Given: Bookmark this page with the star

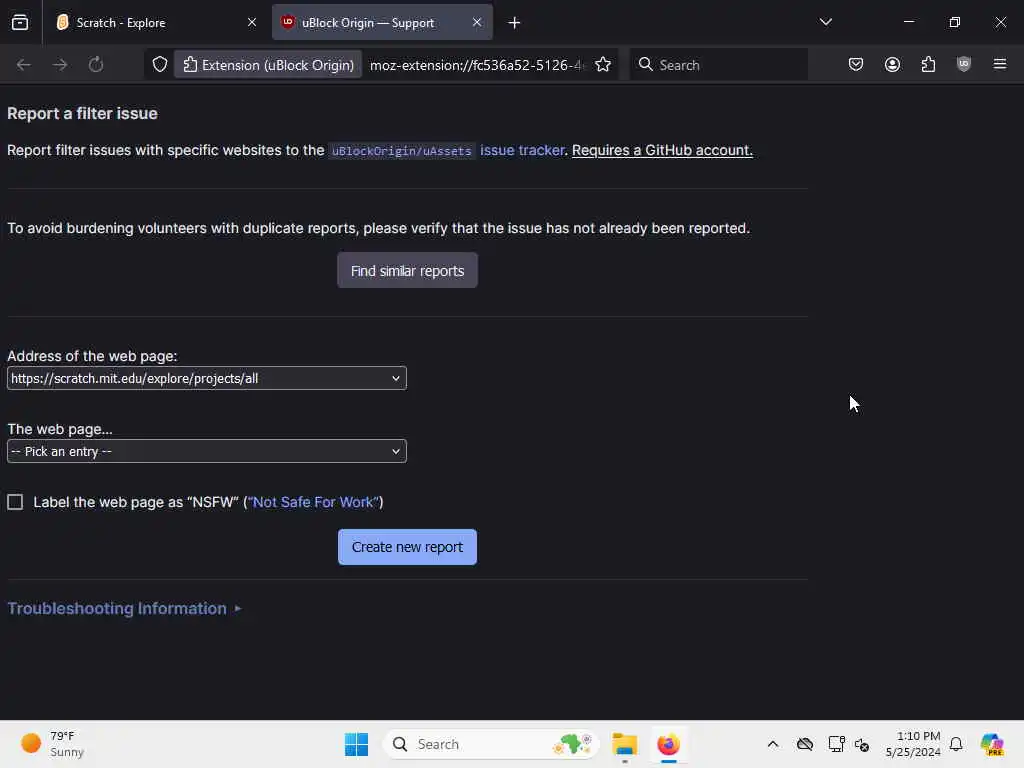Looking at the screenshot, I should [603, 65].
